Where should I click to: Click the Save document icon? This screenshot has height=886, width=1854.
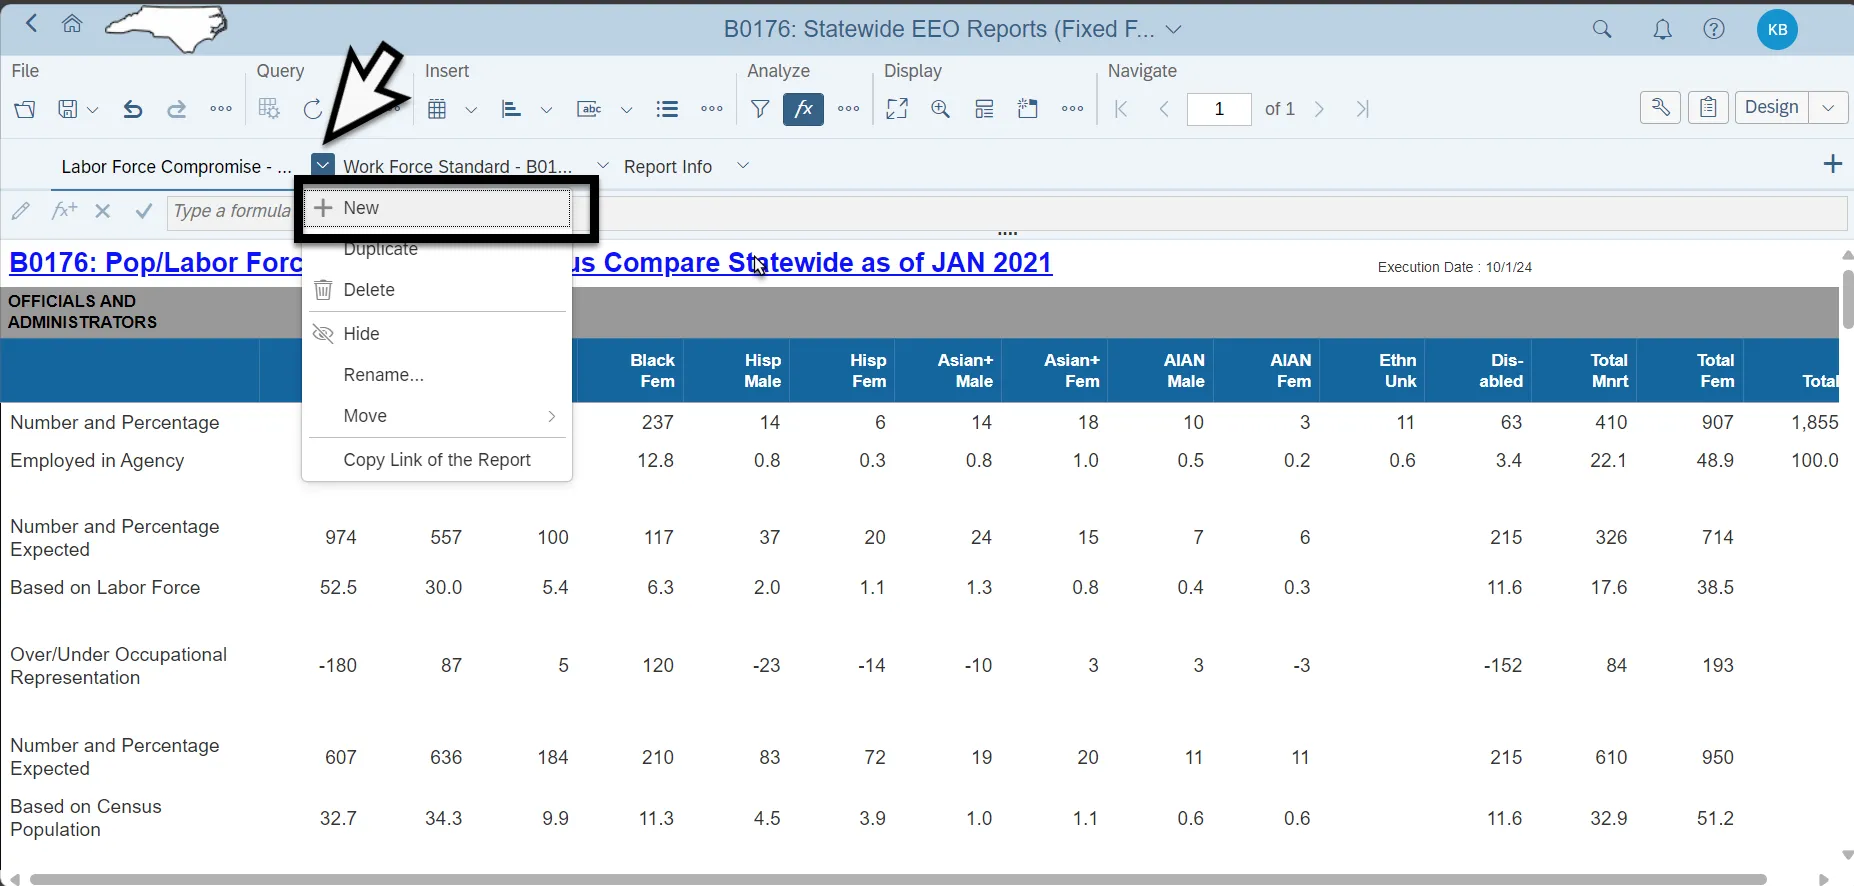pyautogui.click(x=67, y=109)
